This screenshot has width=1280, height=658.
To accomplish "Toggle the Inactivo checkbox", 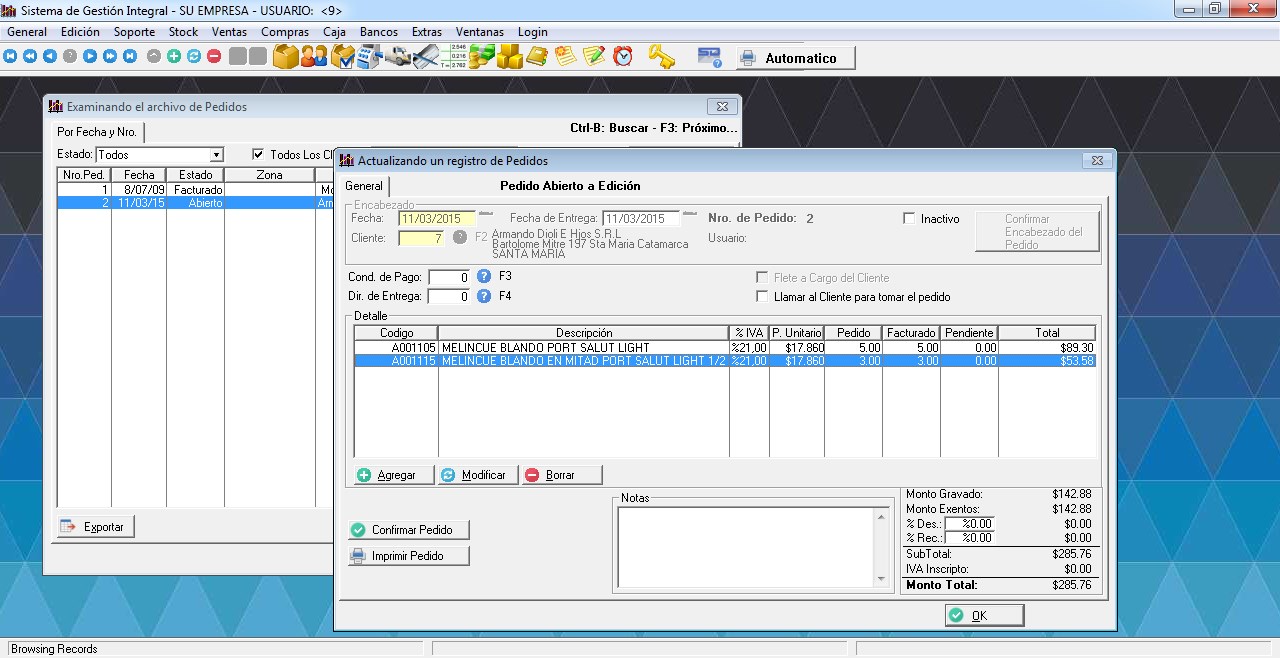I will click(x=909, y=219).
